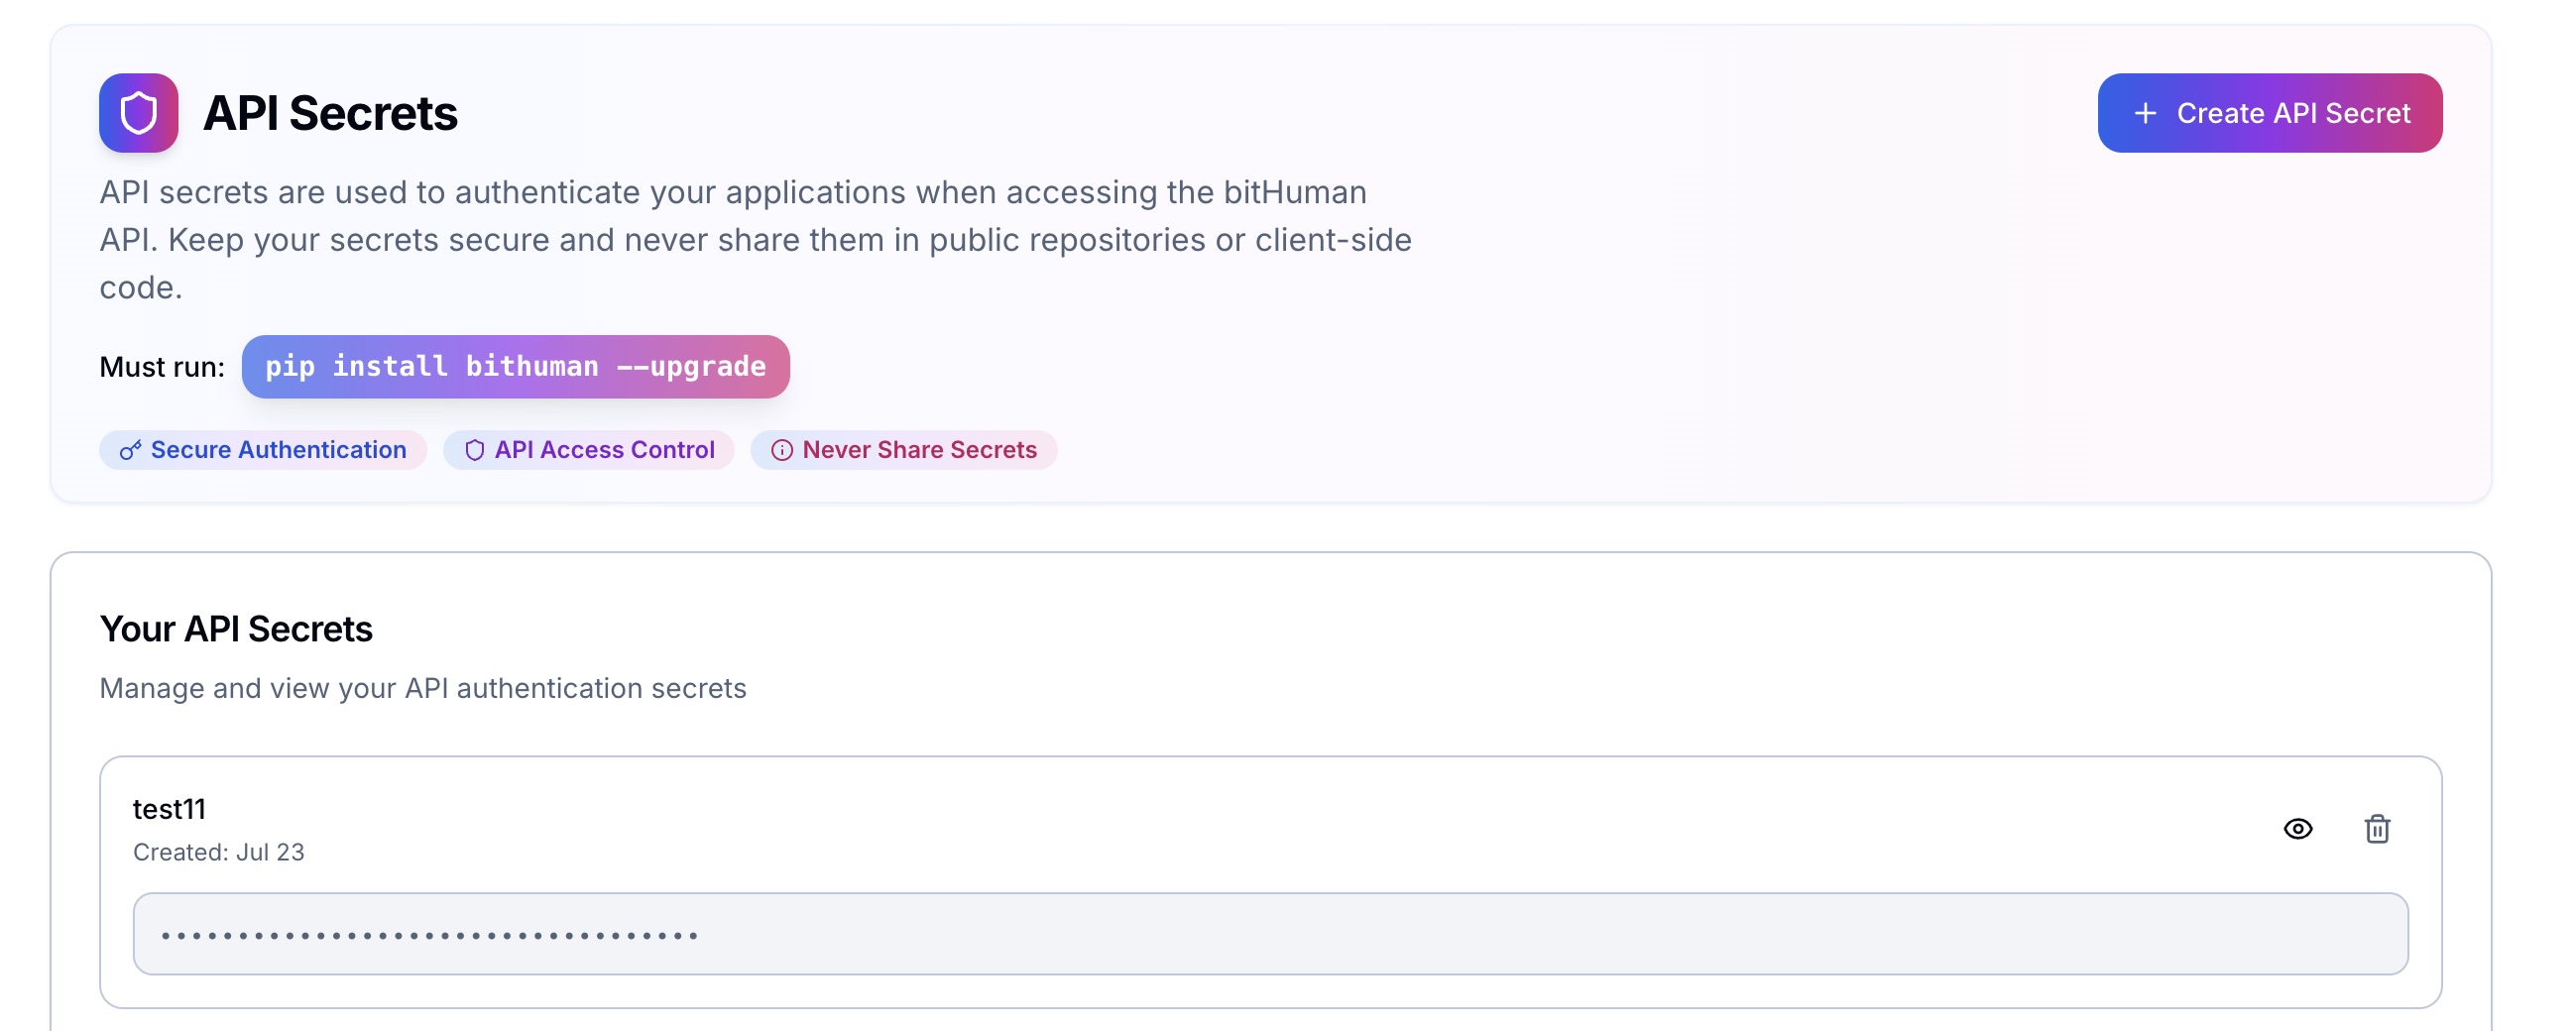
Task: Toggle visibility of the test11 API secret value
Action: click(x=2297, y=828)
